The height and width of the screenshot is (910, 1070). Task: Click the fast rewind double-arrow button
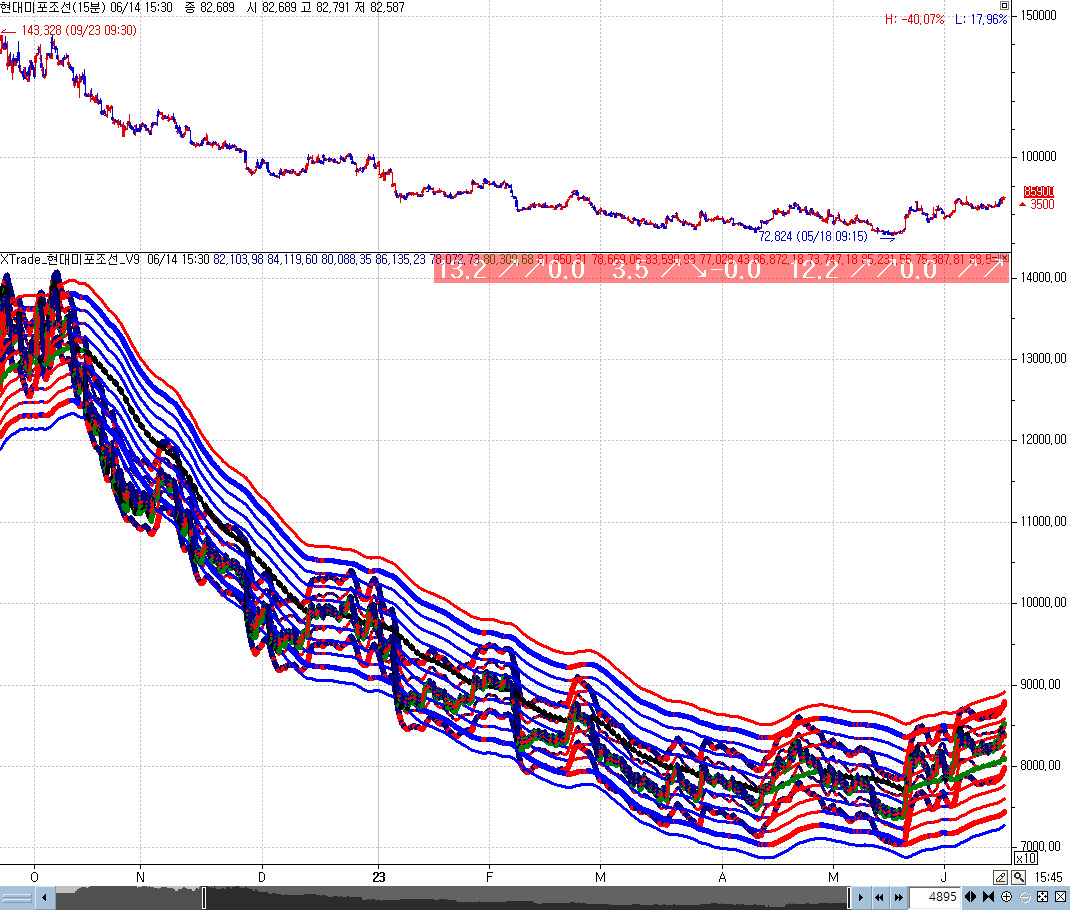879,898
